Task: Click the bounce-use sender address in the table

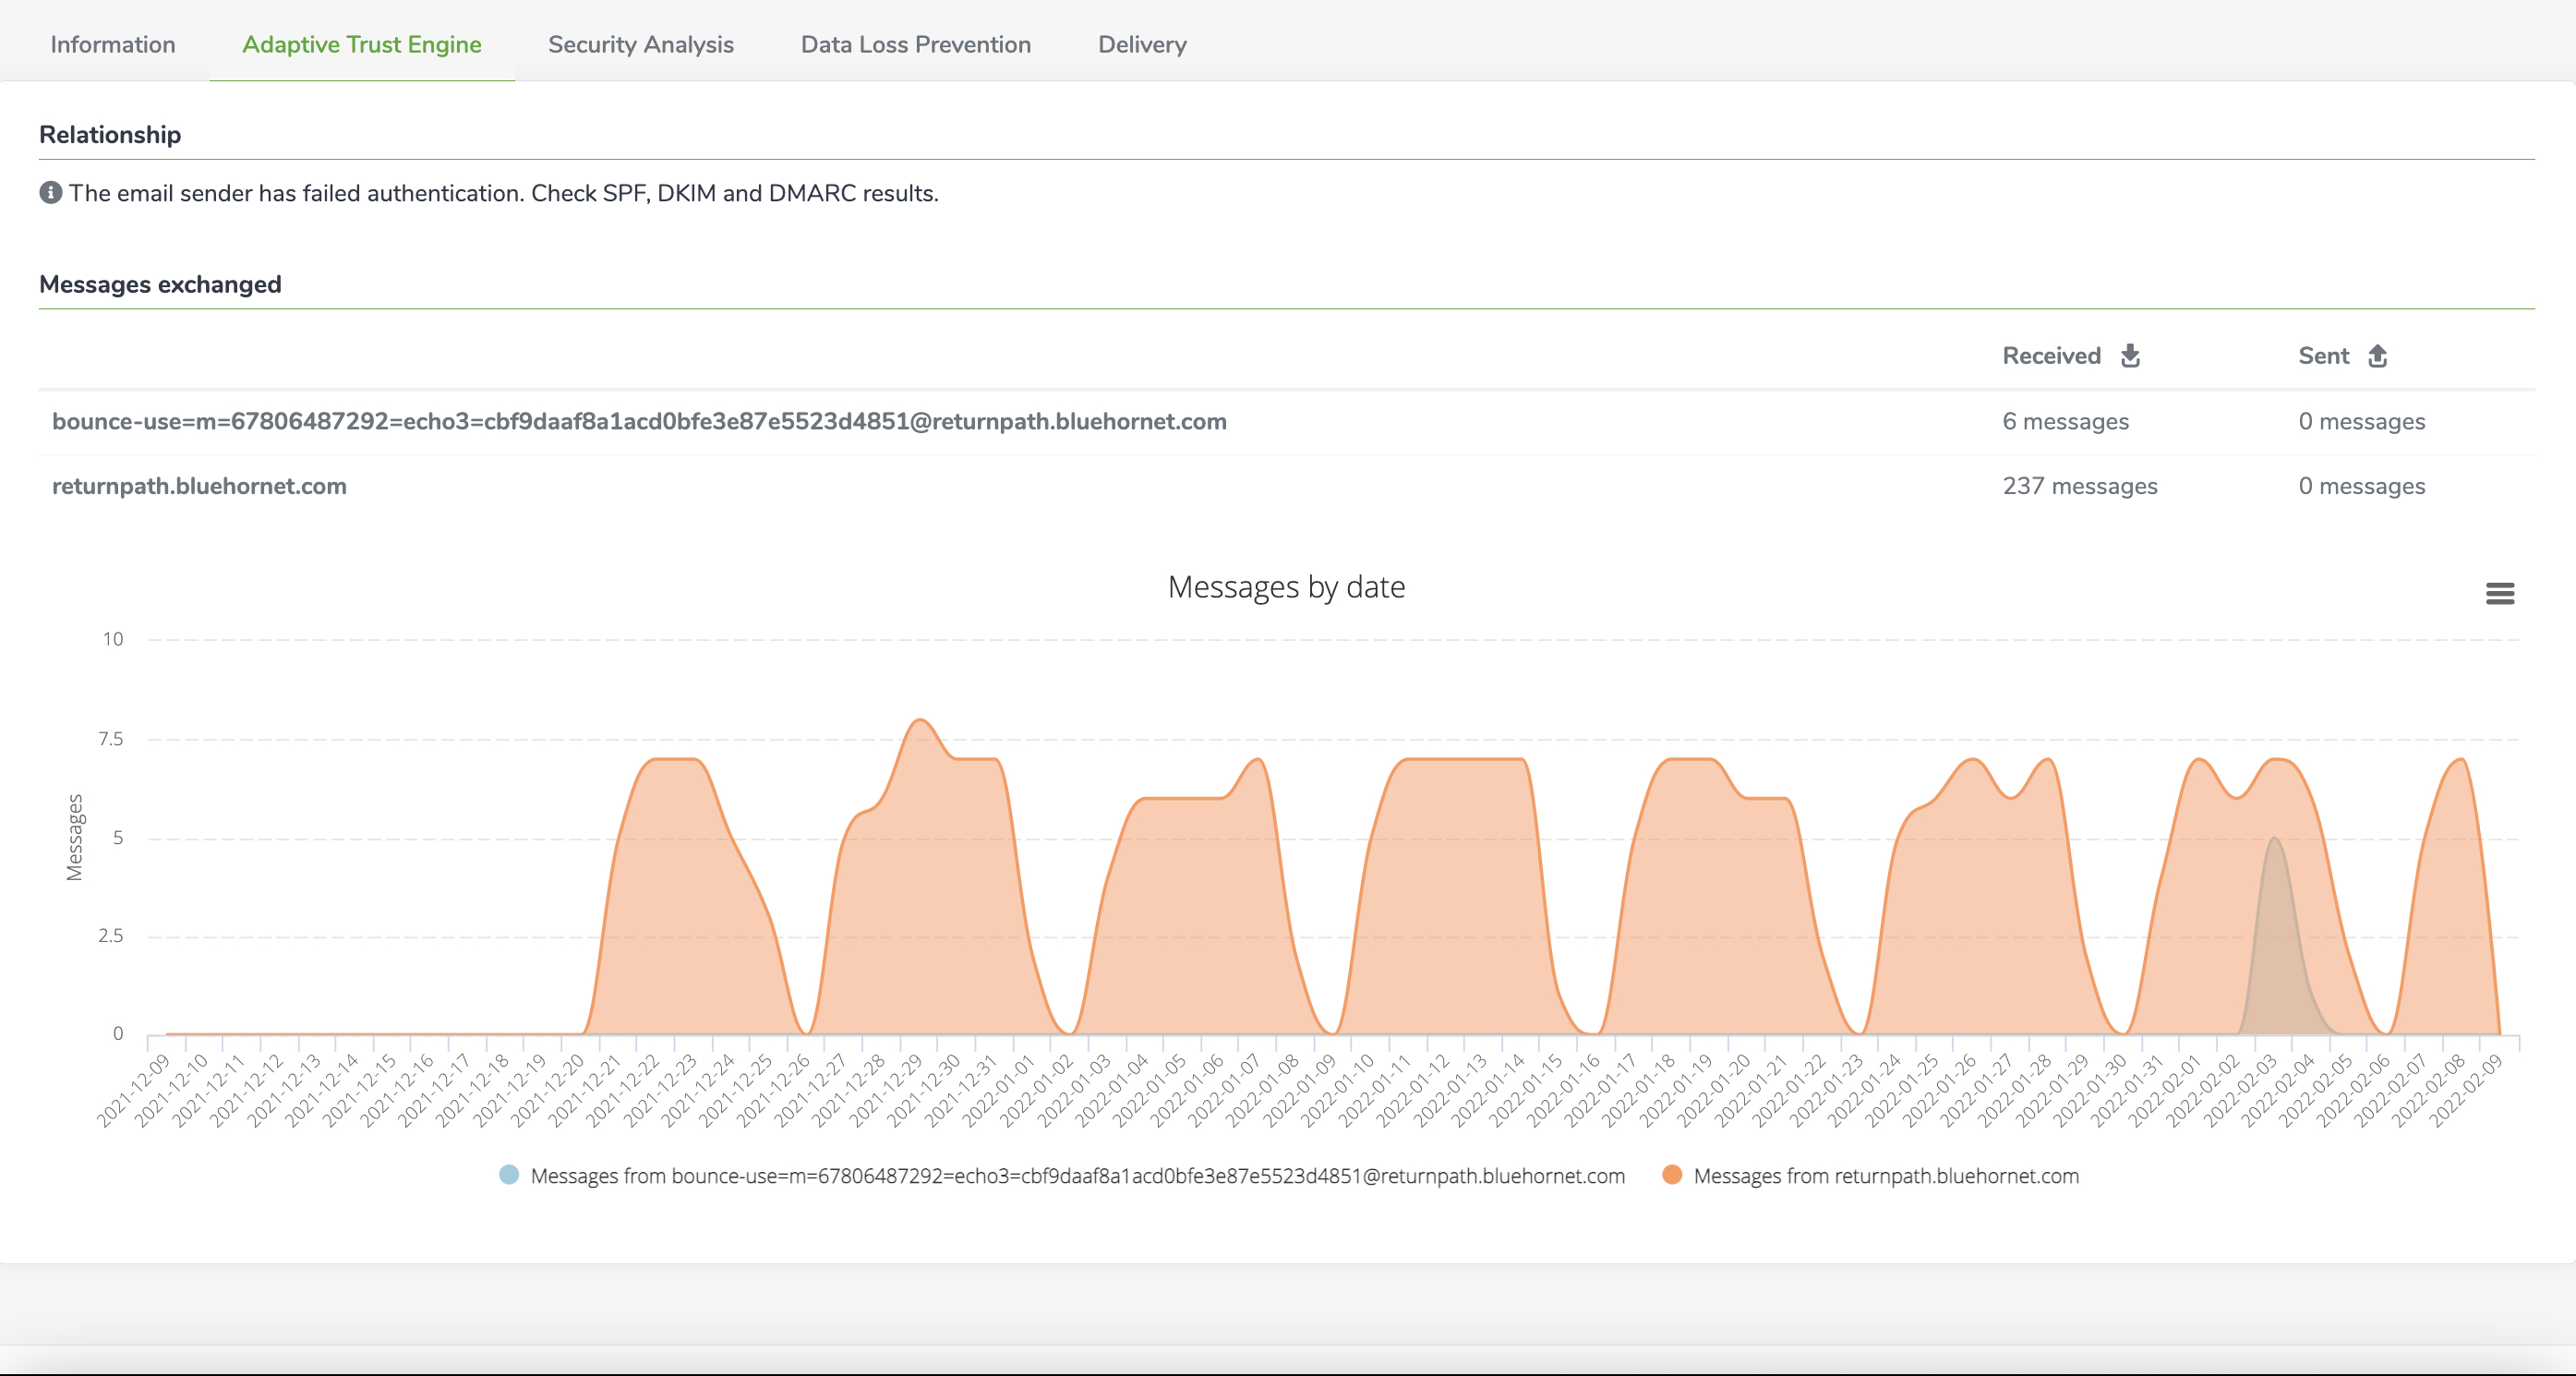Action: pos(639,421)
